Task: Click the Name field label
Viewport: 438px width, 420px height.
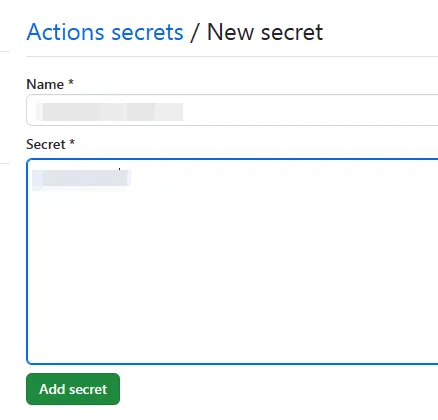Action: 45,84
